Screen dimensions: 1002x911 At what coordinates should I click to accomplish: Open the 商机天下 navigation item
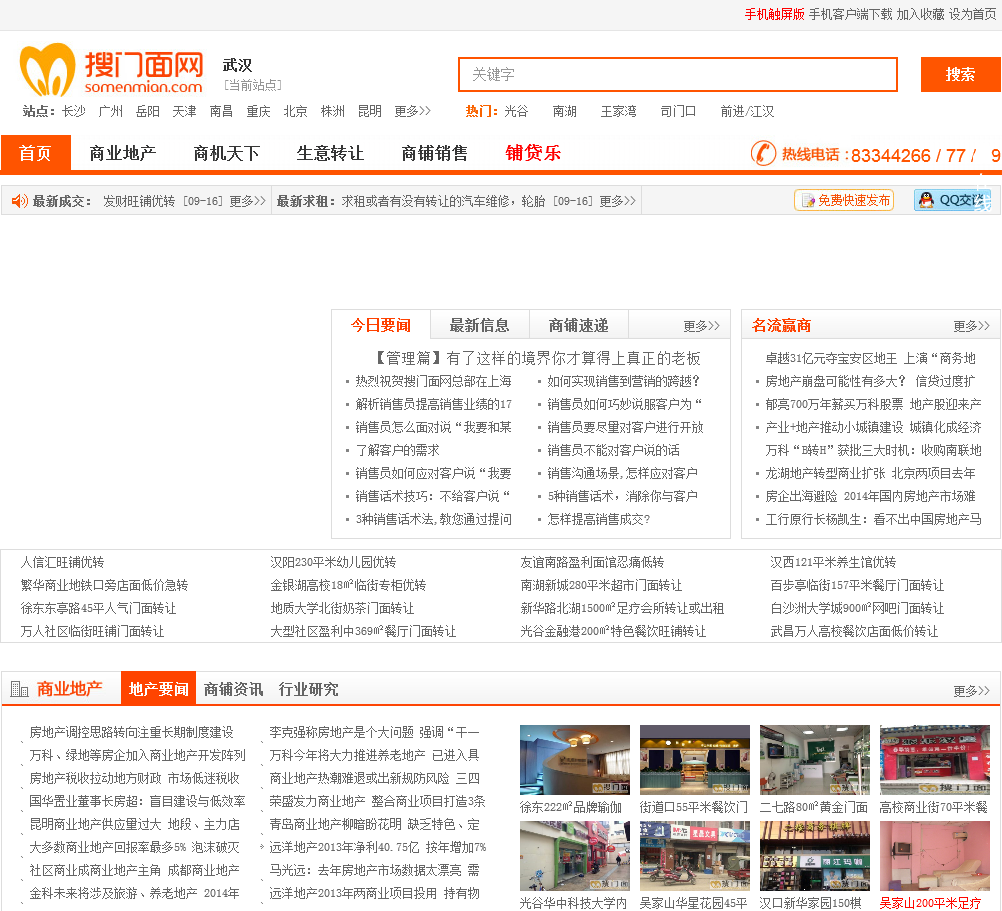click(x=227, y=153)
